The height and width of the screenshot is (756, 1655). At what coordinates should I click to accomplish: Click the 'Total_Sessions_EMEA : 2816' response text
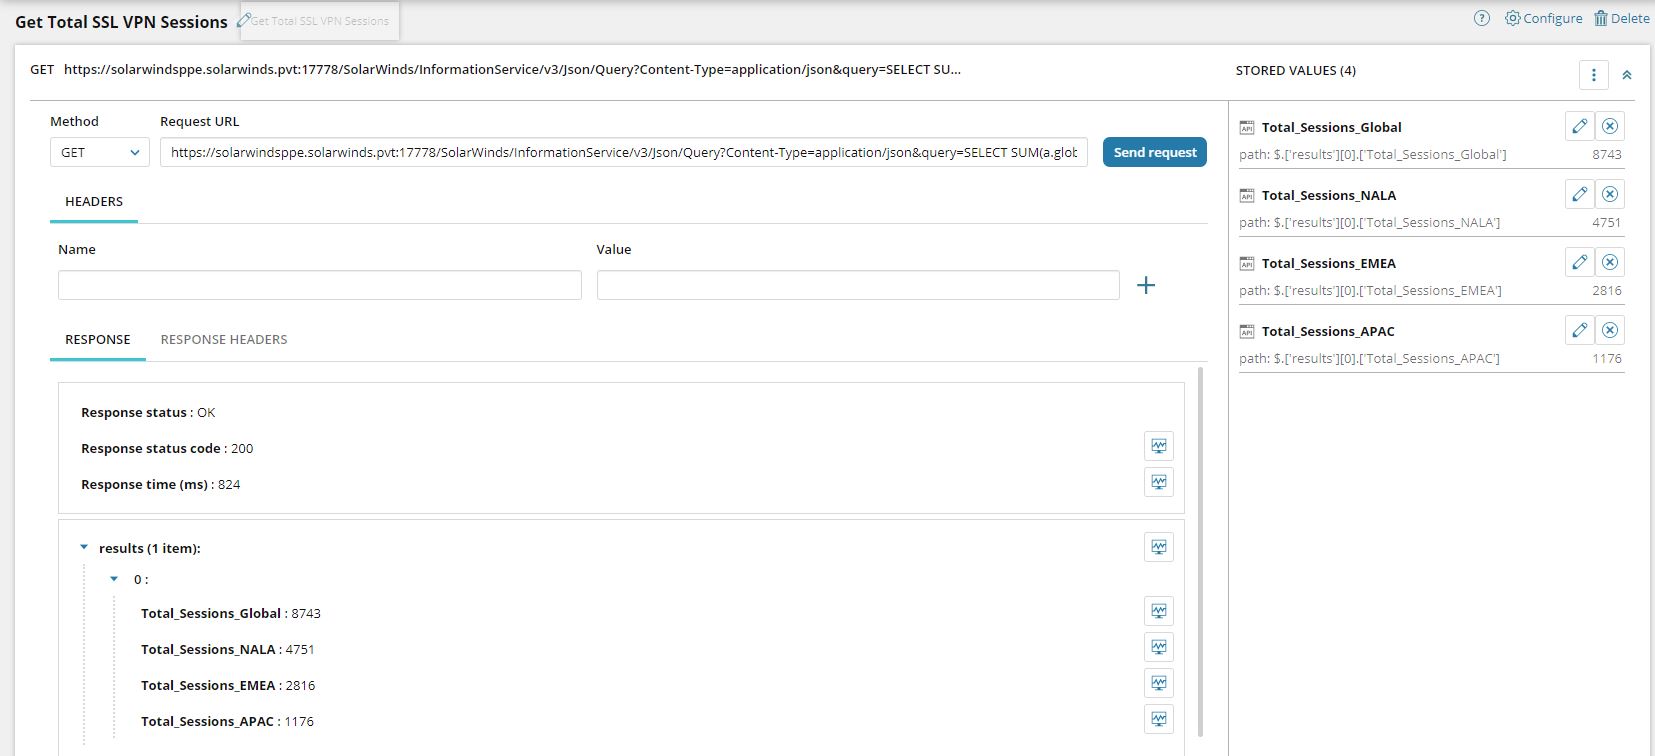(x=228, y=686)
